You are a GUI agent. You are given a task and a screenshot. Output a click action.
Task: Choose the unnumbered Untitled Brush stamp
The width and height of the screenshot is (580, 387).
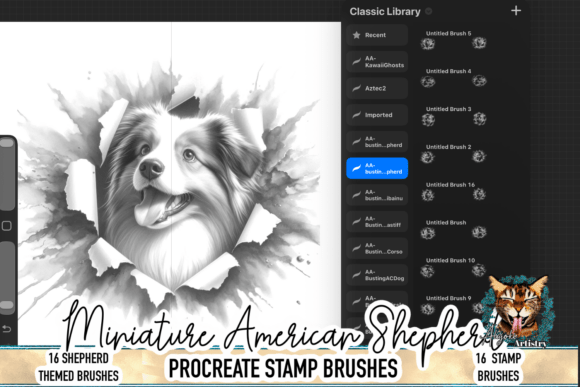tap(454, 229)
